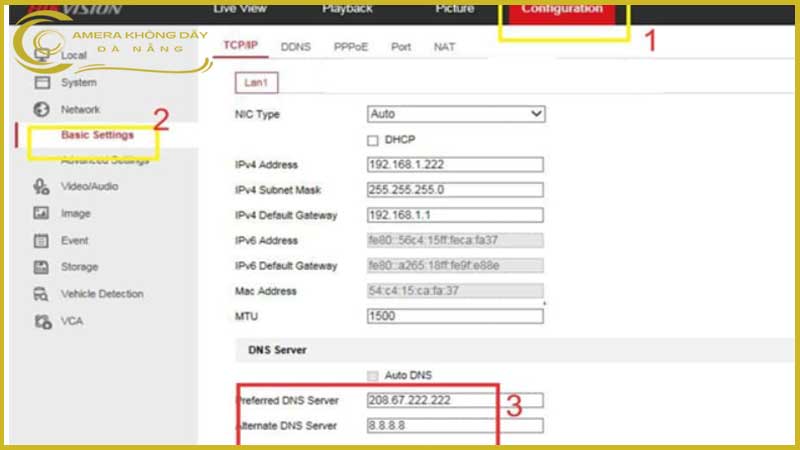
Task: Click the System window icon
Action: [42, 82]
